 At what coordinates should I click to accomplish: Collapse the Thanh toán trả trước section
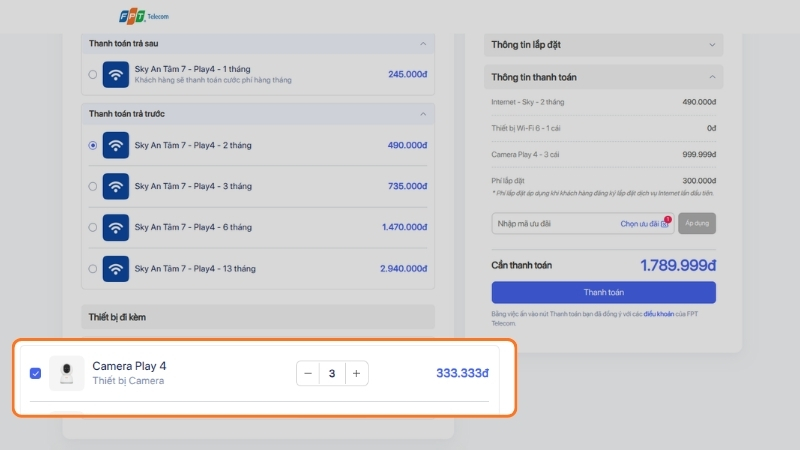(423, 114)
